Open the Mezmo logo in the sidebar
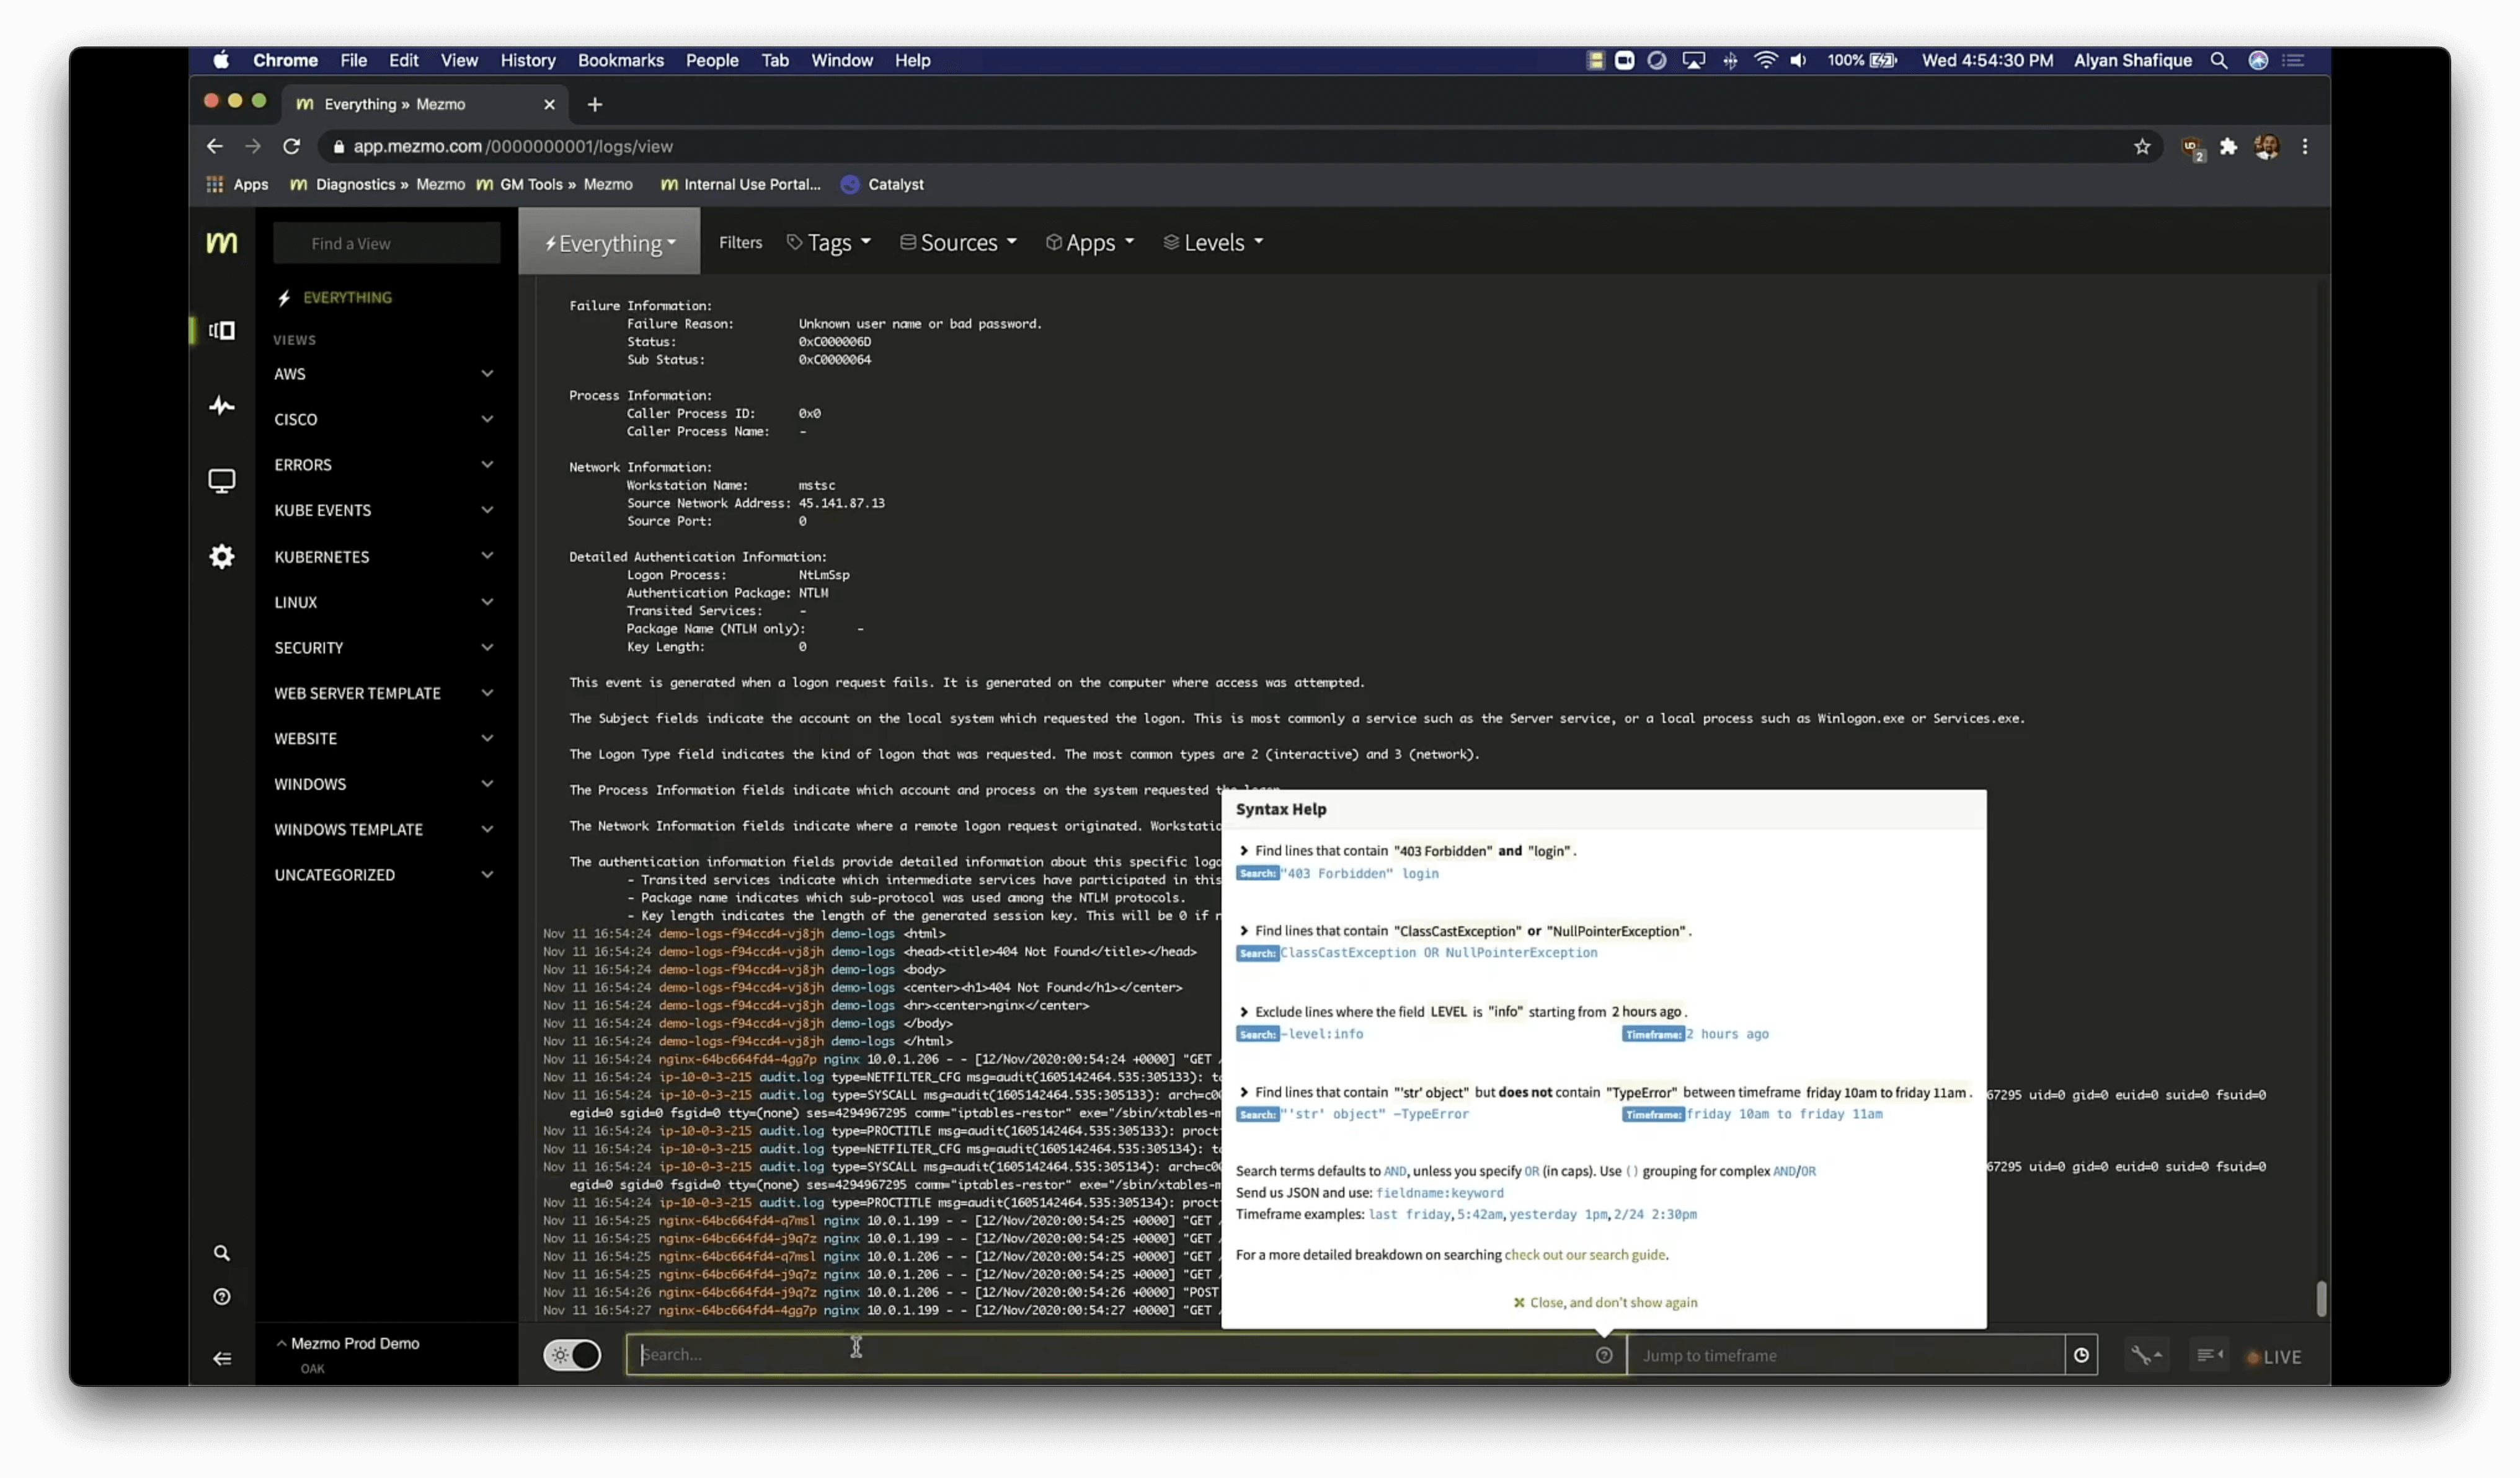Image resolution: width=2520 pixels, height=1478 pixels. [x=221, y=242]
